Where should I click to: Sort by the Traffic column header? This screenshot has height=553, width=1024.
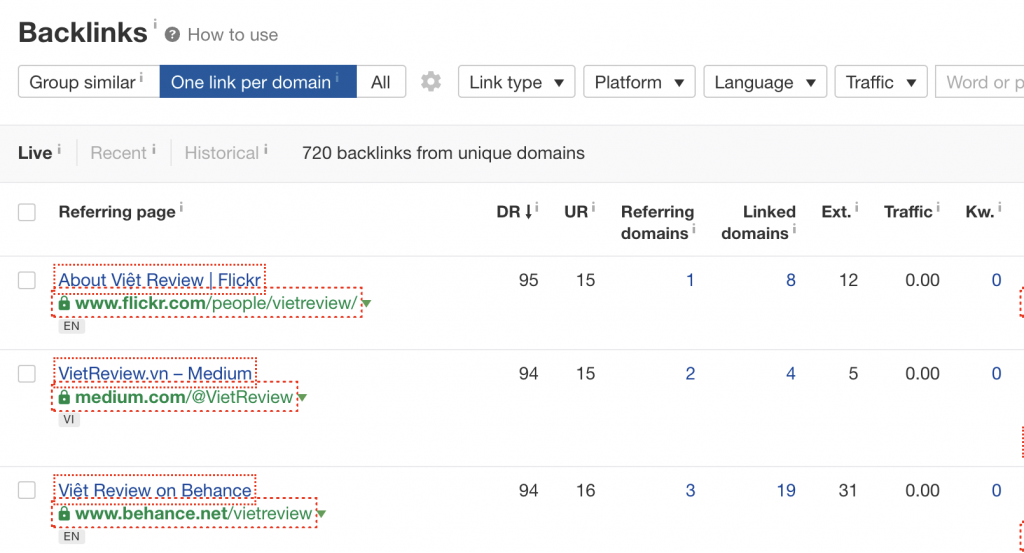click(908, 212)
